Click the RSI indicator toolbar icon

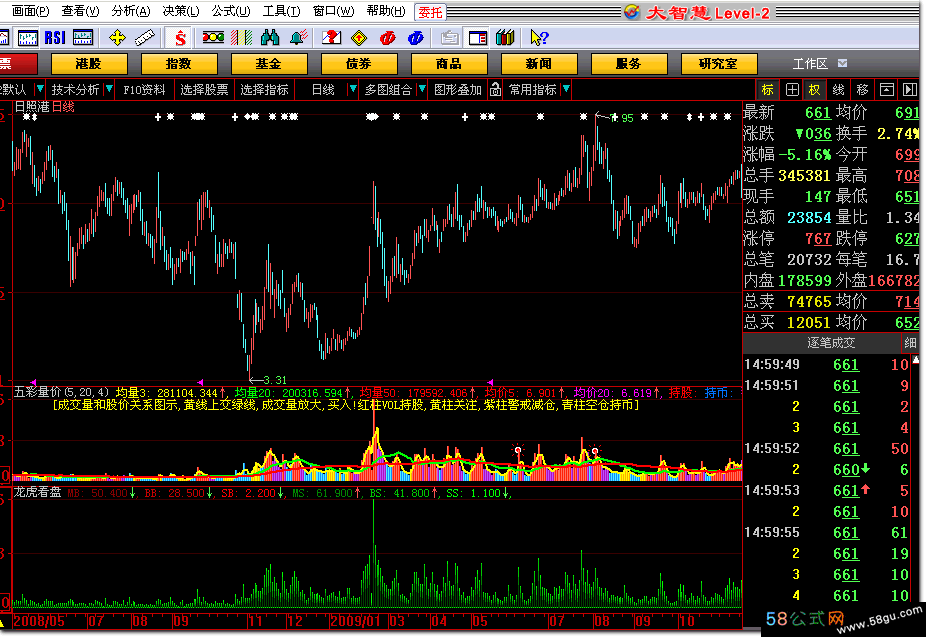[55, 38]
